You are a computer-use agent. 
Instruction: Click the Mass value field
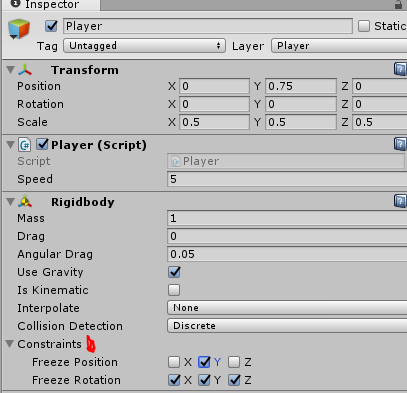(x=287, y=218)
